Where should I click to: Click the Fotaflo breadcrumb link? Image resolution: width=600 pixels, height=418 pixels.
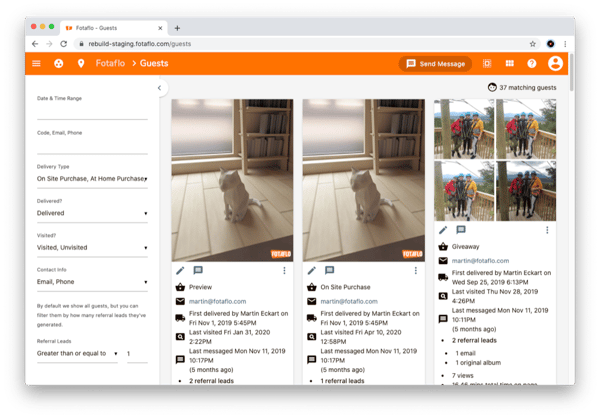coord(110,64)
